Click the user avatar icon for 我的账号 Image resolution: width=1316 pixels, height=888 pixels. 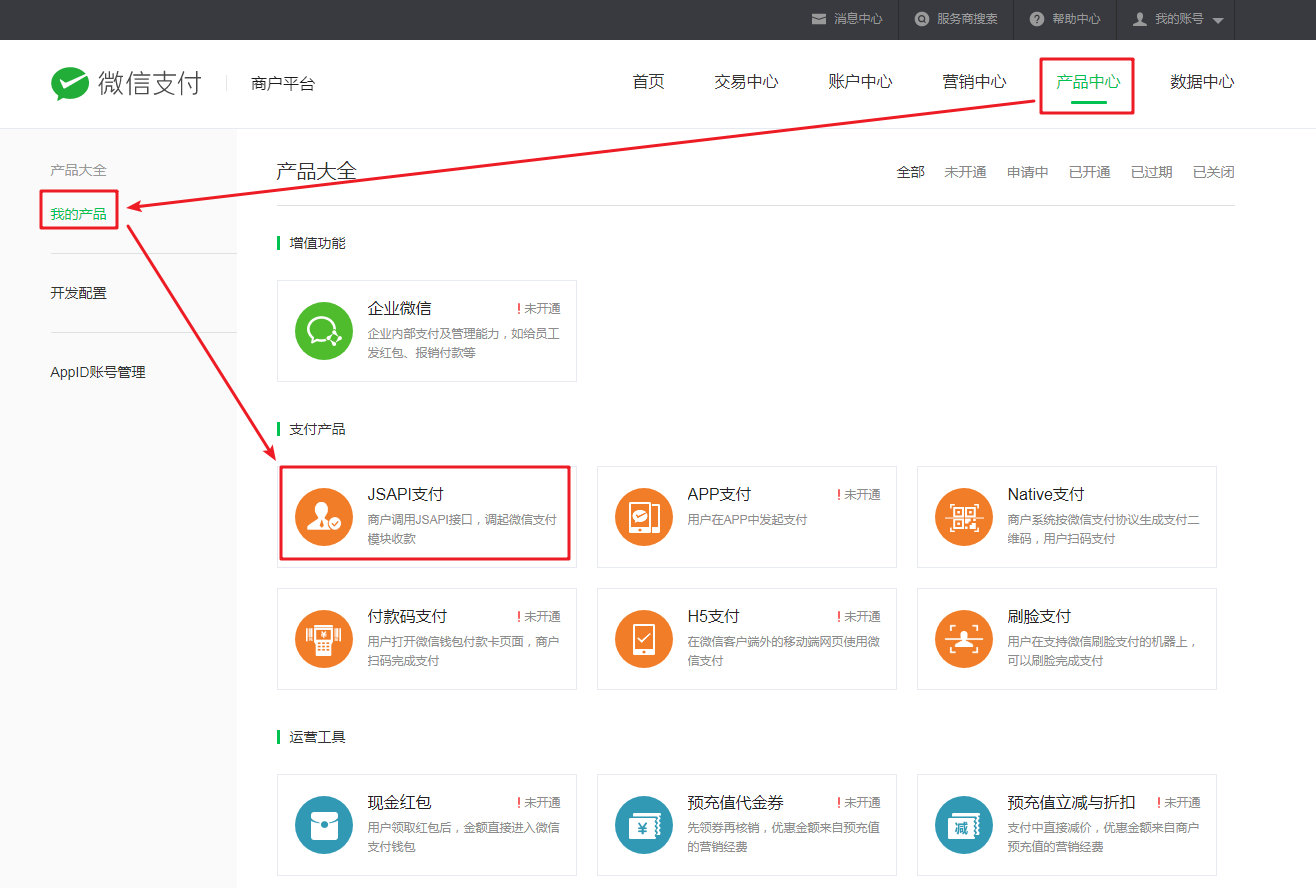click(x=1139, y=19)
